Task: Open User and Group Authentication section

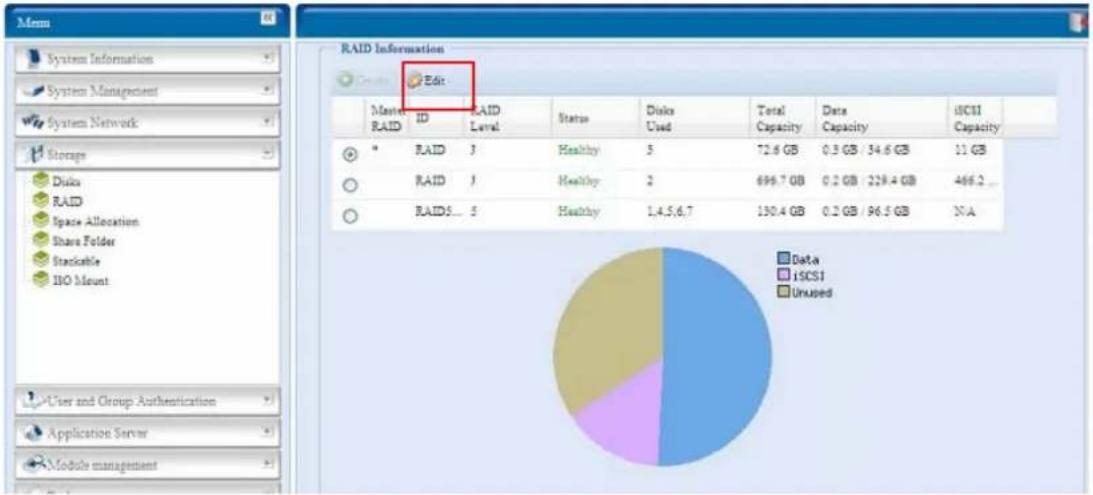Action: point(146,402)
